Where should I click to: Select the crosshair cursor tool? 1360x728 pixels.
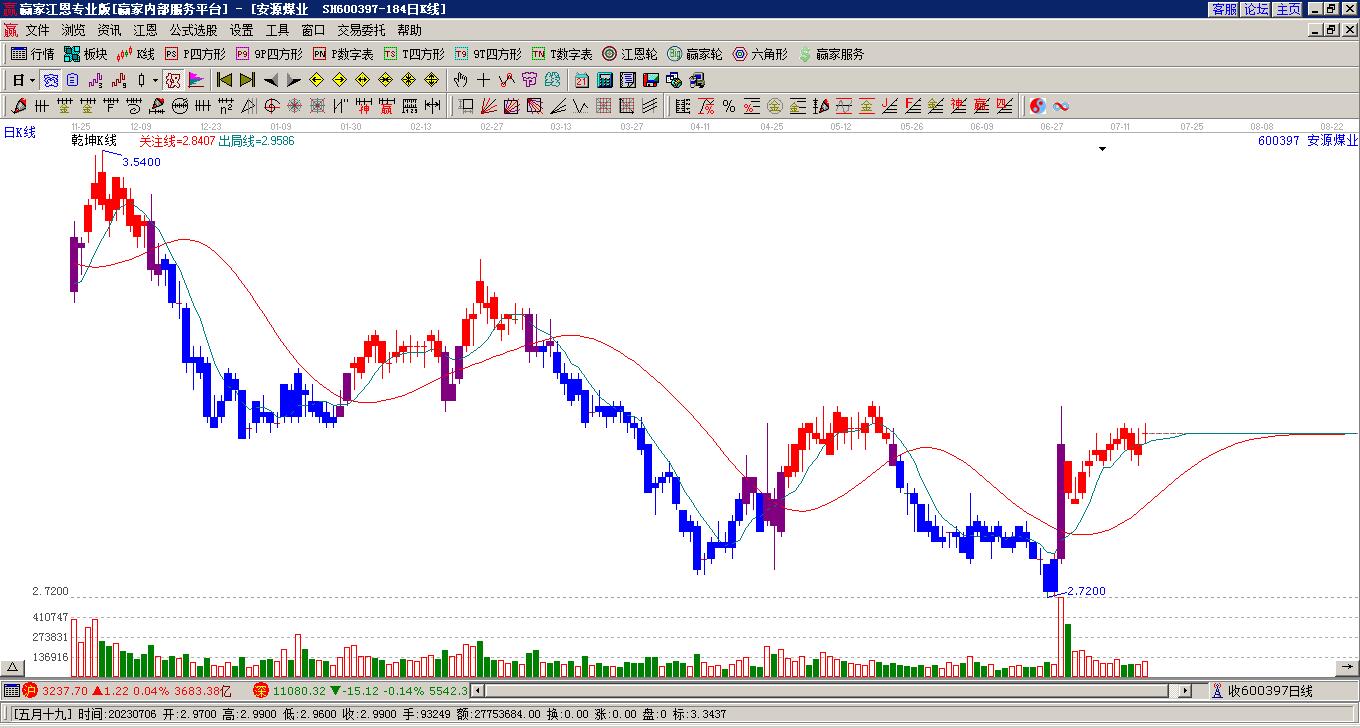[x=484, y=80]
